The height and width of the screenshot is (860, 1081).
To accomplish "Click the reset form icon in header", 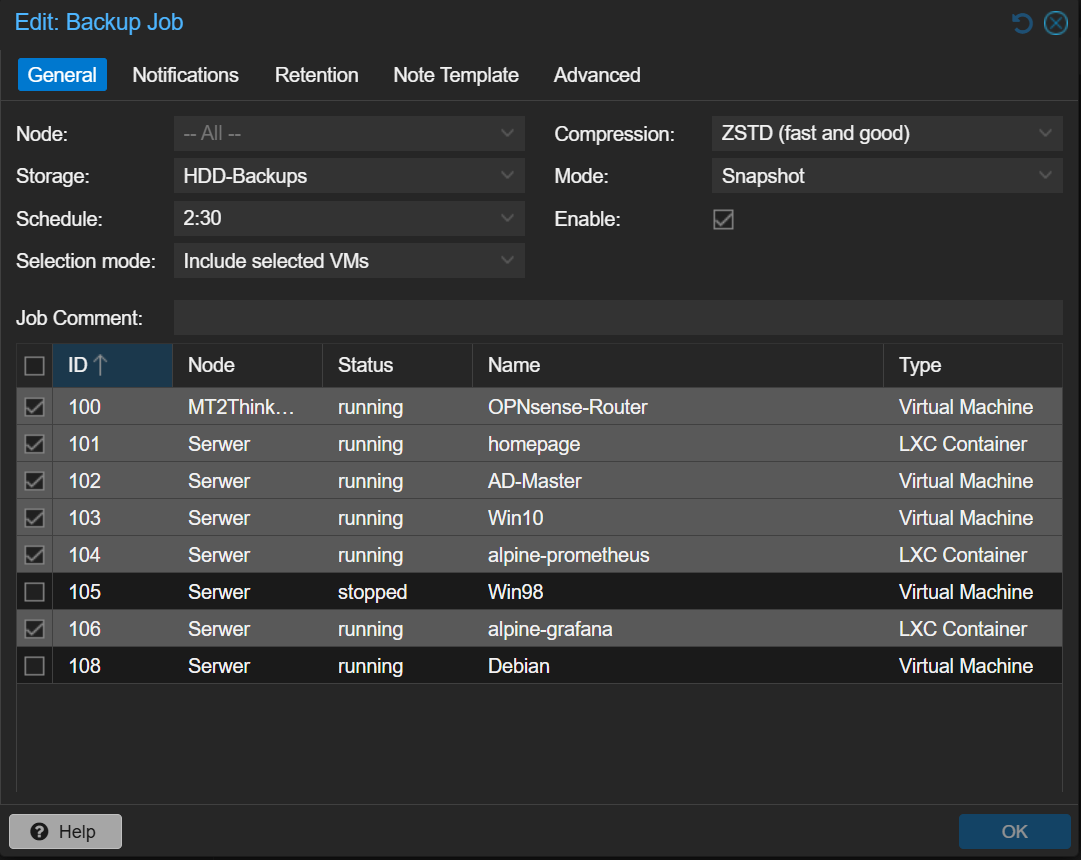I will pos(1022,23).
